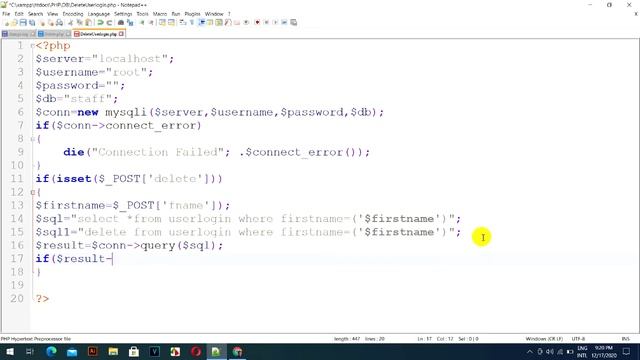Switch to the DeleteUserlogin.php tab

98,34
